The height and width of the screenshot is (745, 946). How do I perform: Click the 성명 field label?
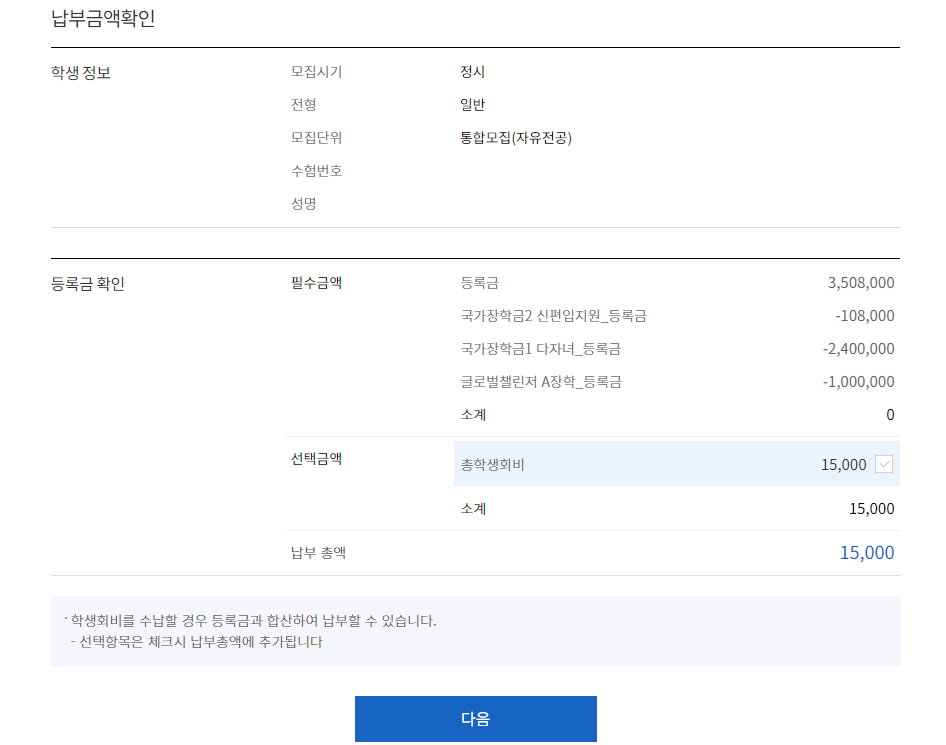click(x=304, y=204)
